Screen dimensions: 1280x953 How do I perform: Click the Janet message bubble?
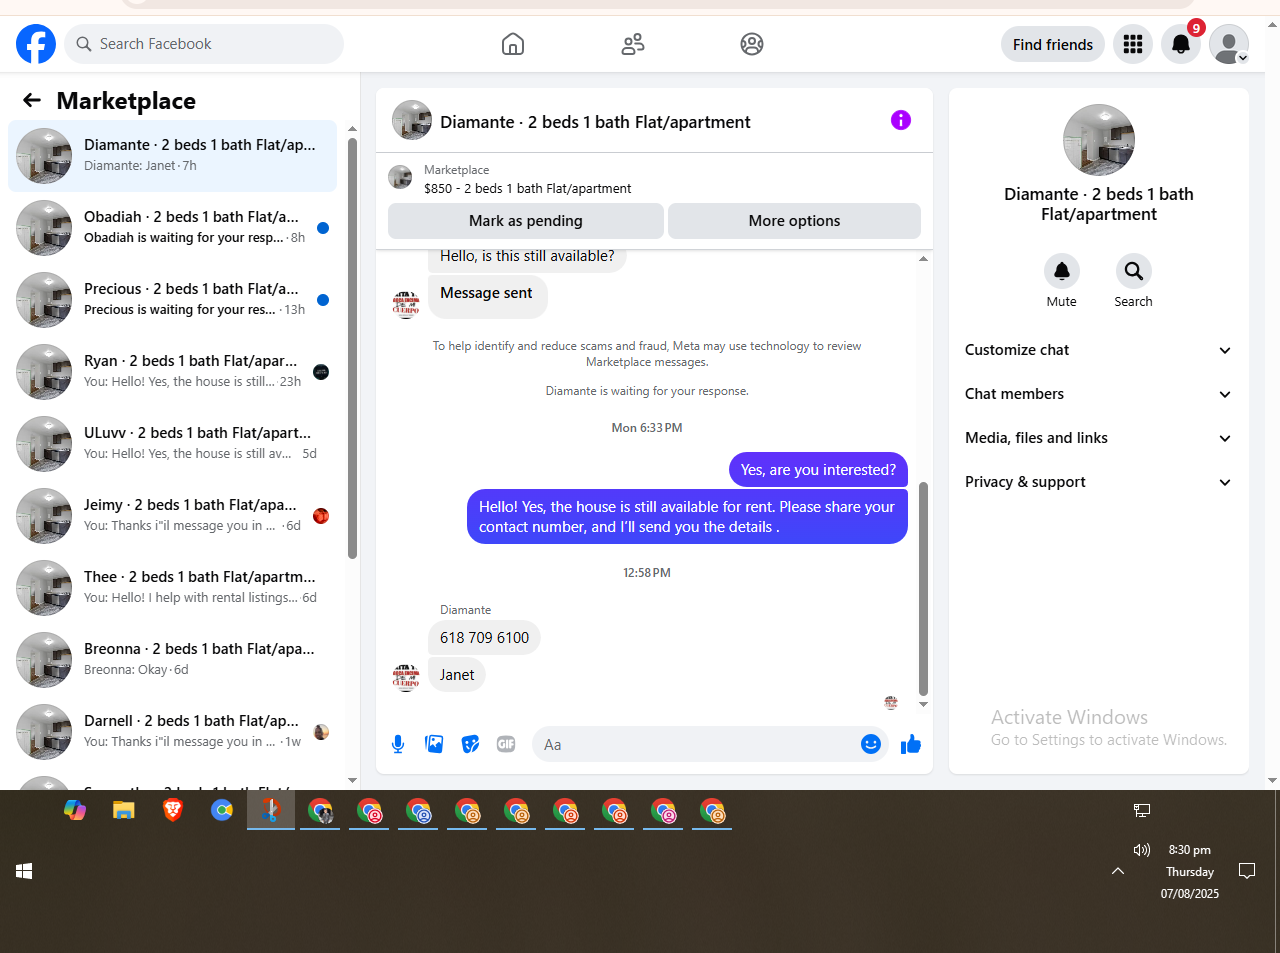click(x=457, y=675)
